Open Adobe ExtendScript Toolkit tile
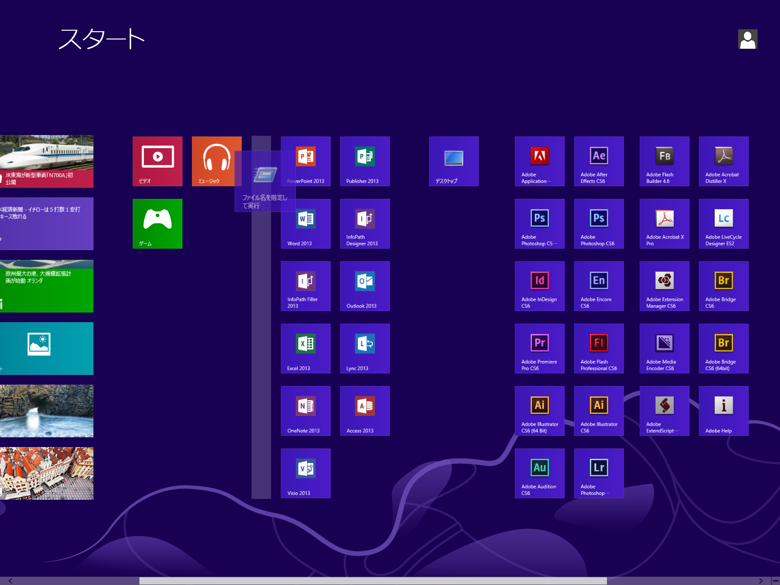 point(665,411)
